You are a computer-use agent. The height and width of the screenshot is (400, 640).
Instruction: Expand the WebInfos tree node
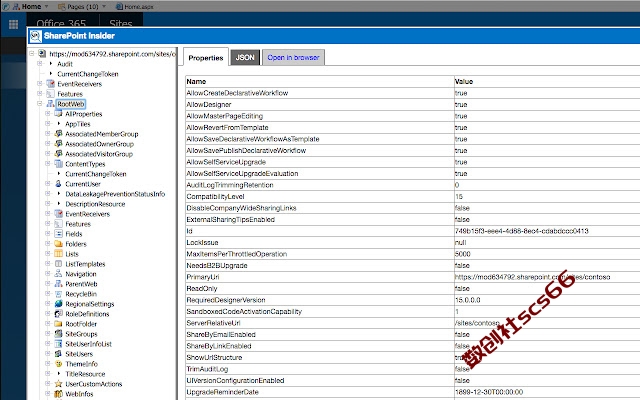click(48, 394)
